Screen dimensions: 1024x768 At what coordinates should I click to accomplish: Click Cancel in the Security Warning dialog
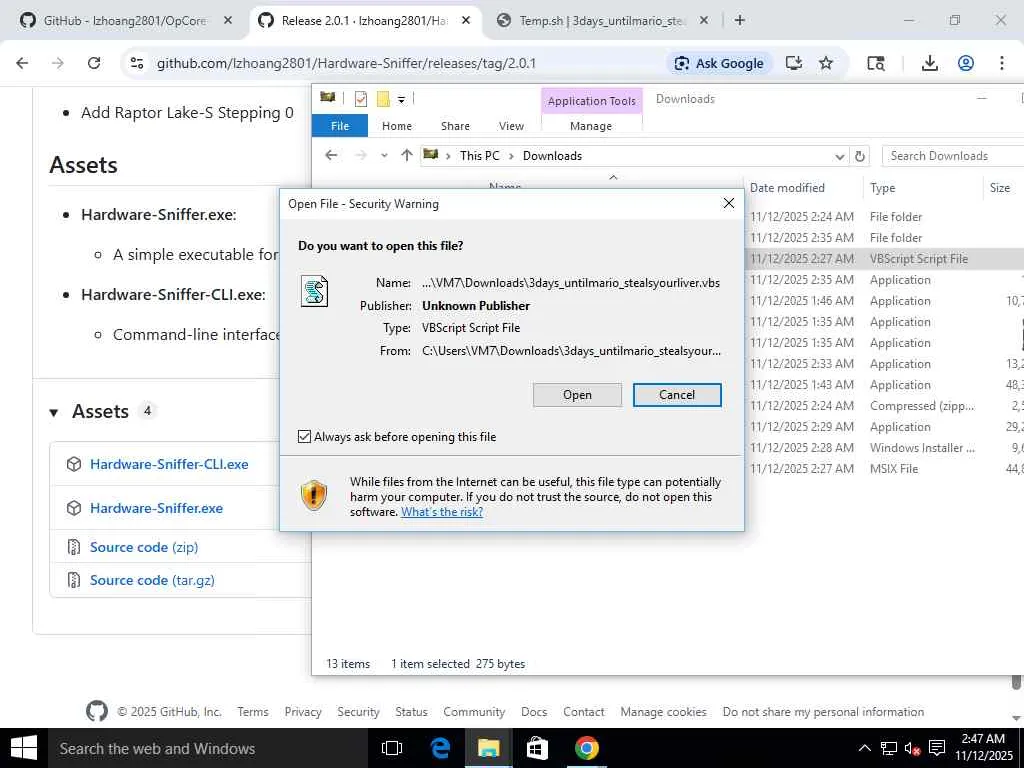click(677, 395)
